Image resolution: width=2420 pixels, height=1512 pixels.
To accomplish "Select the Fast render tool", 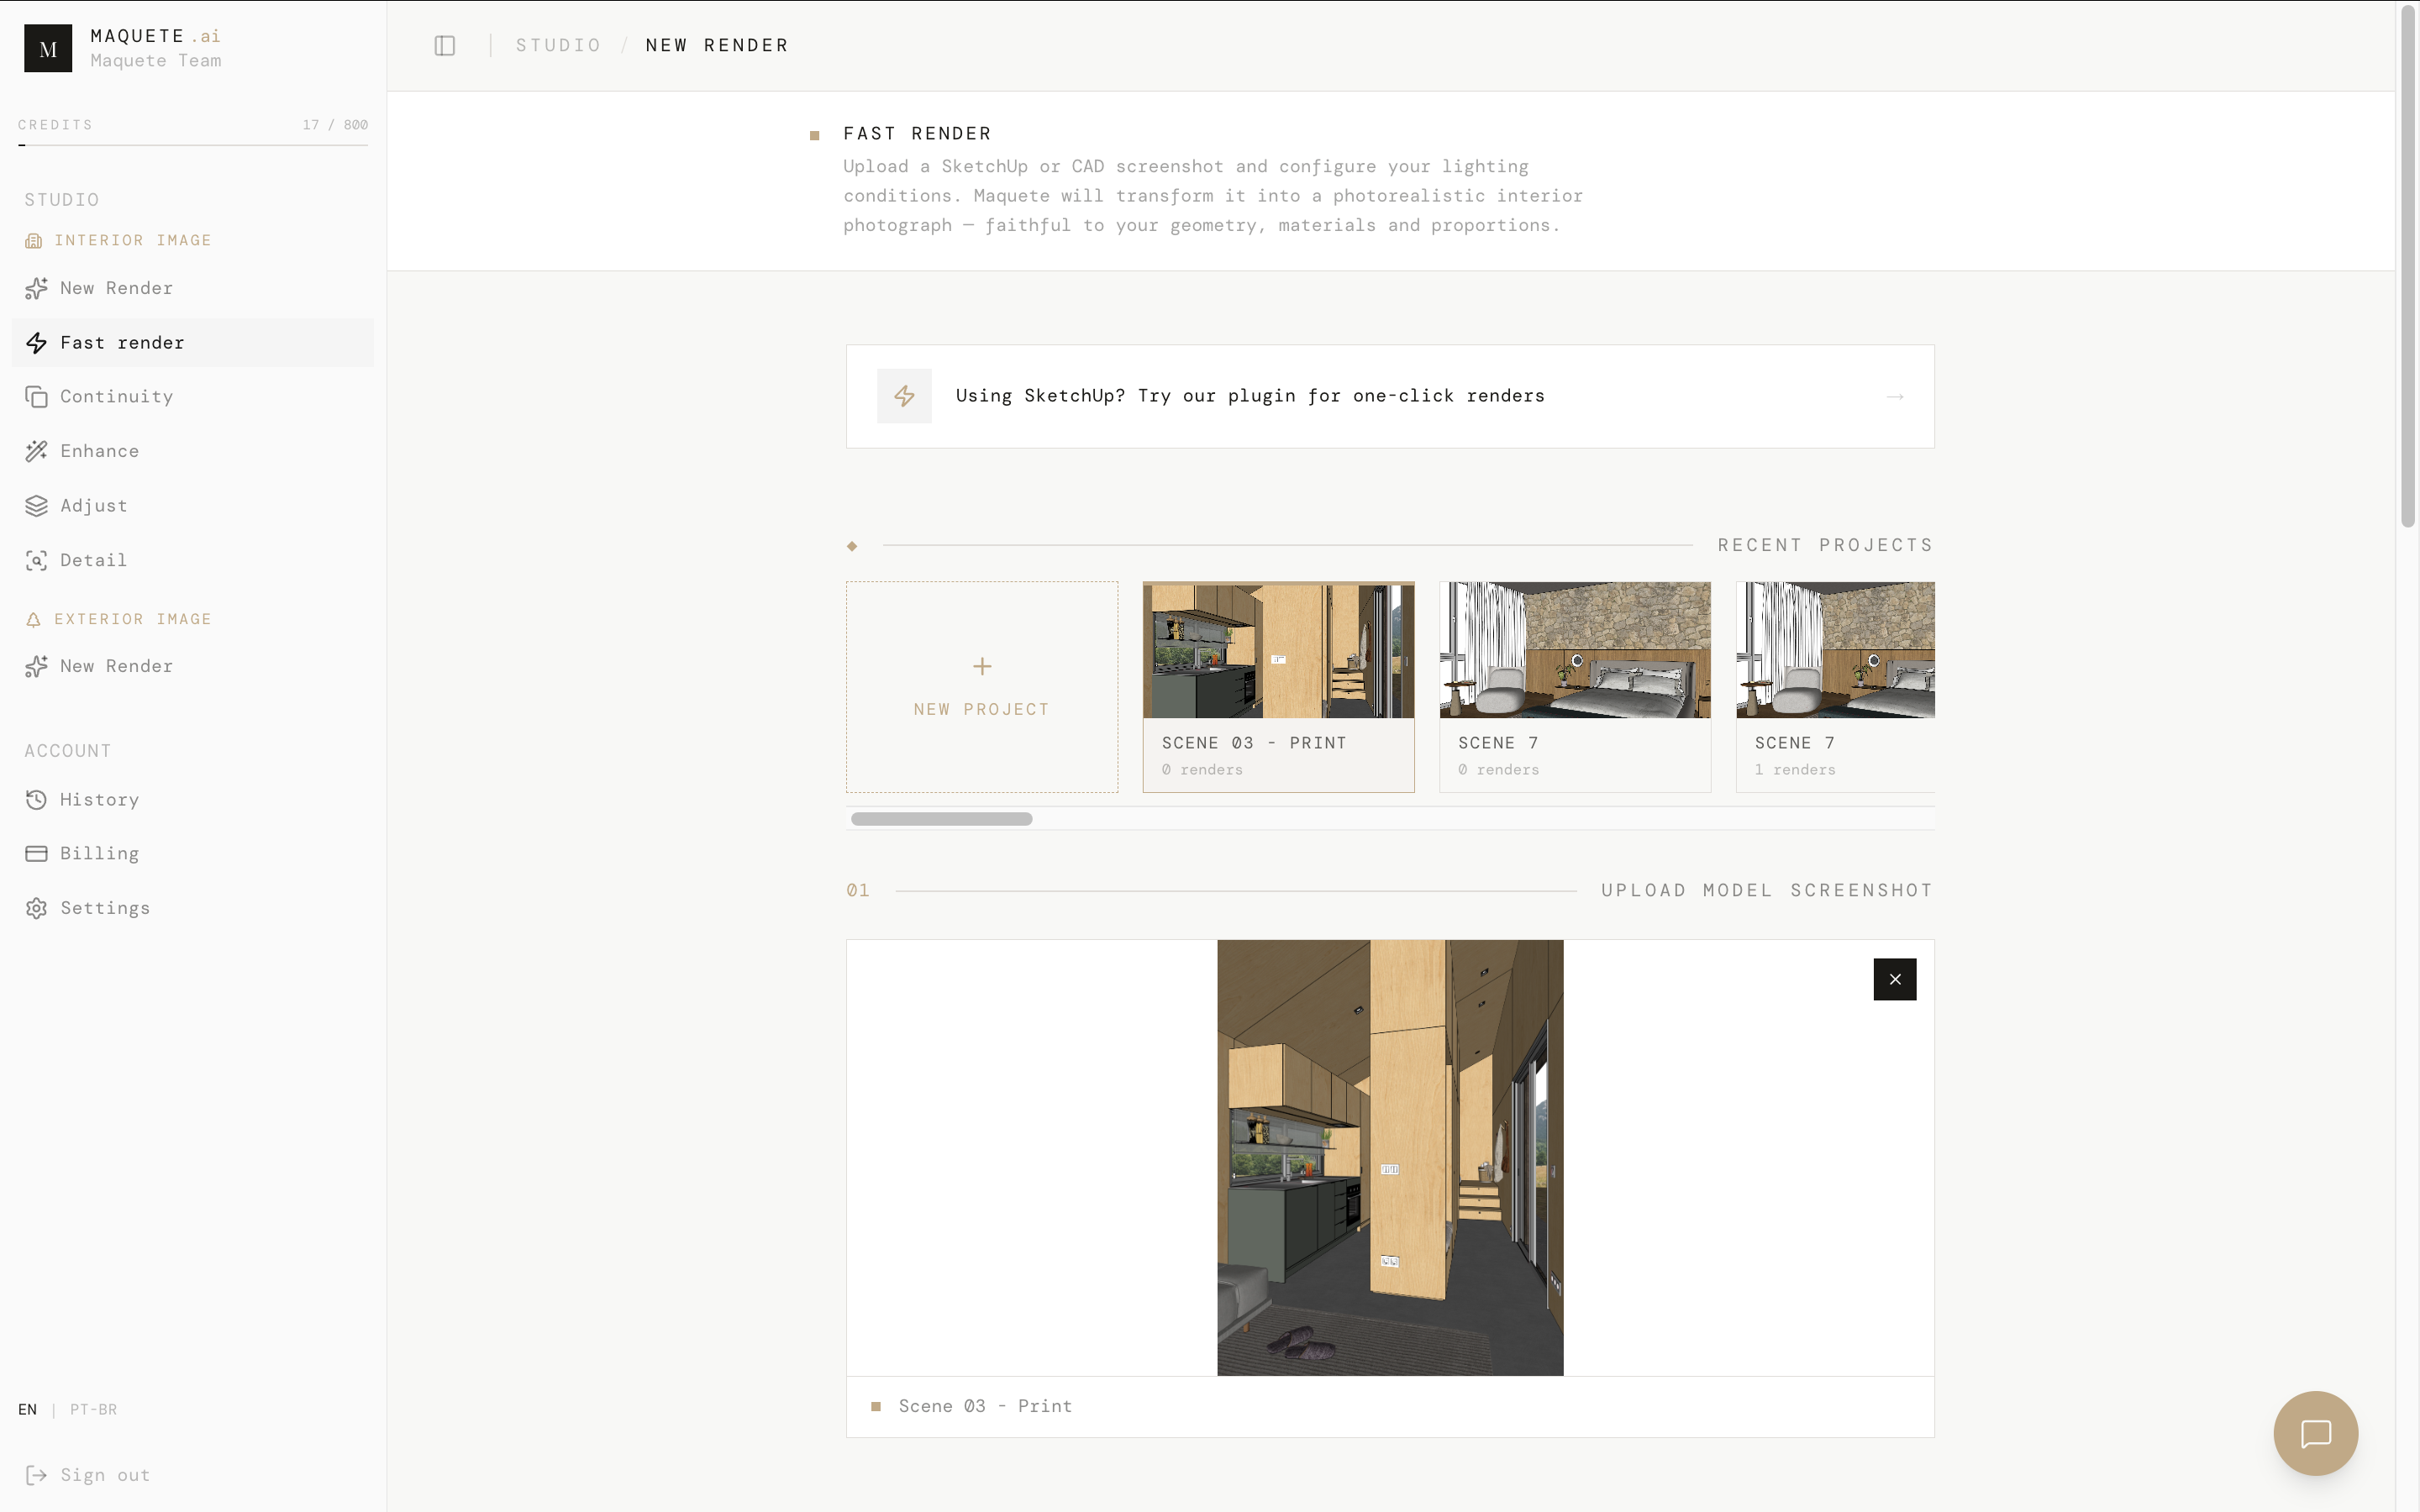I will 122,342.
